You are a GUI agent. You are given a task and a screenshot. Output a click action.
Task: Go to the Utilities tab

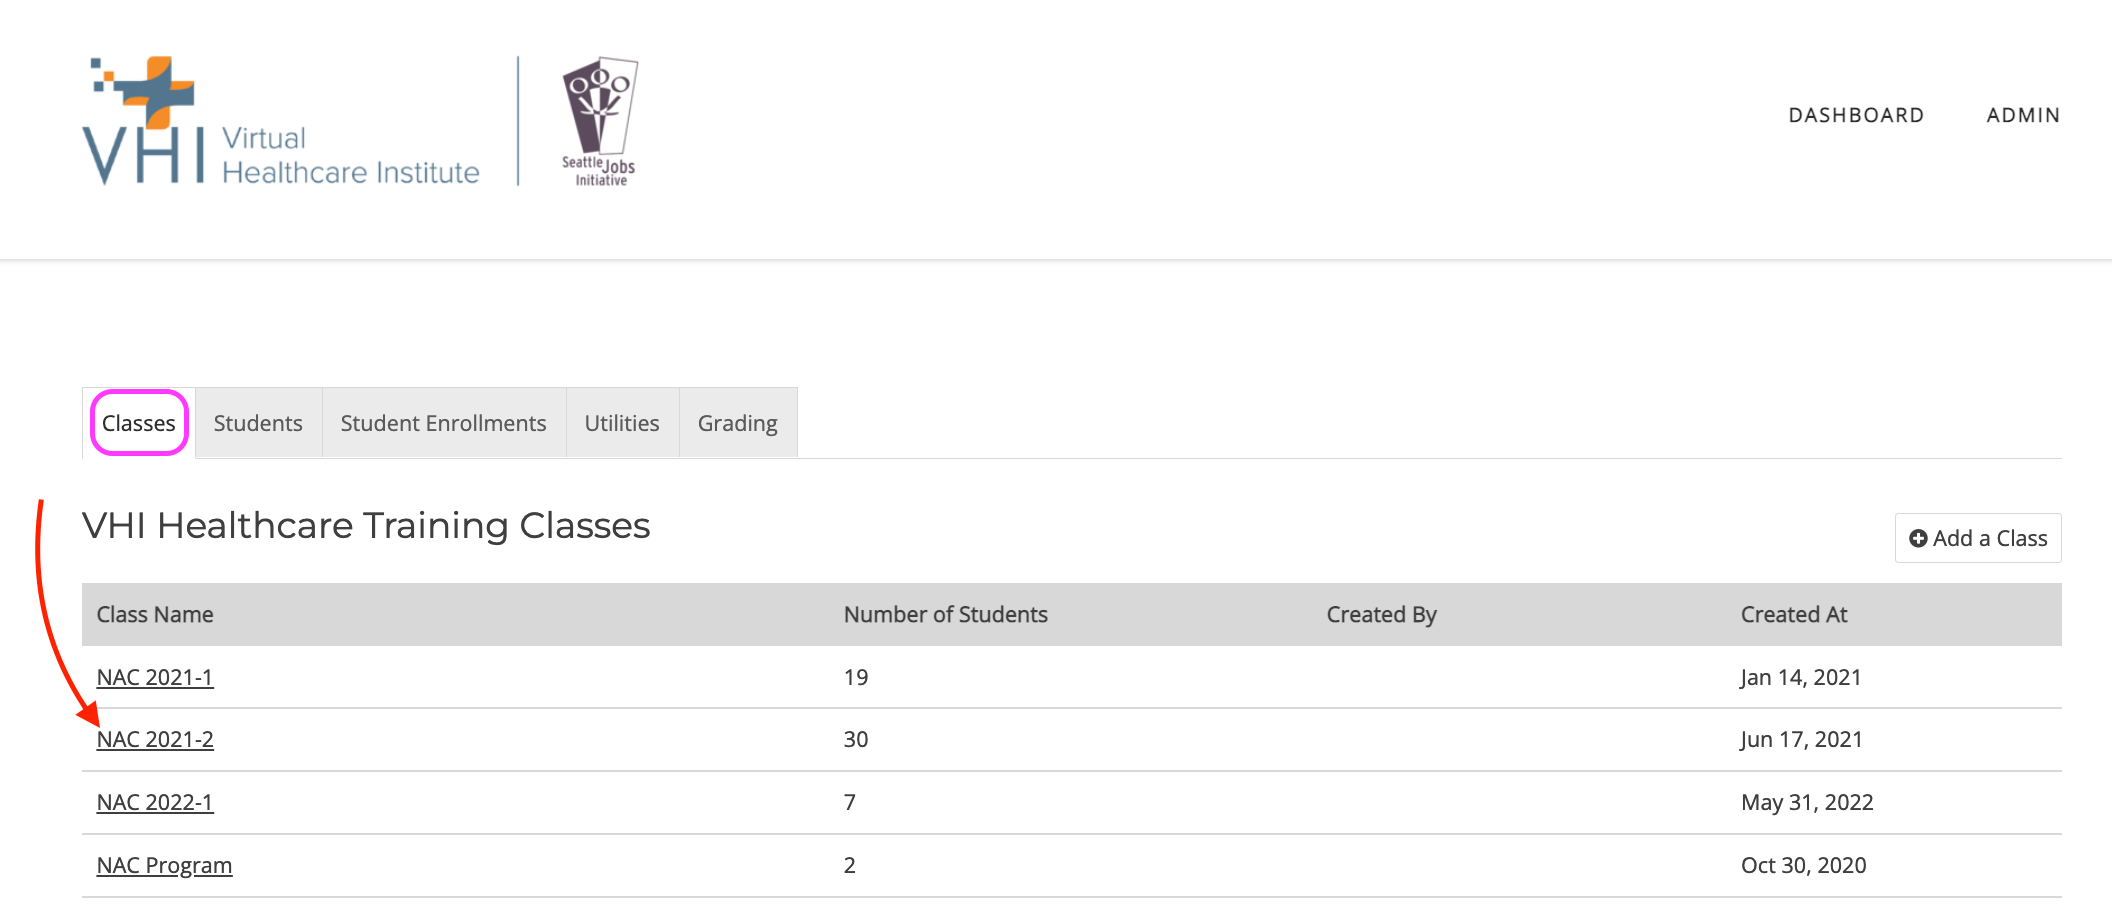[x=622, y=423]
